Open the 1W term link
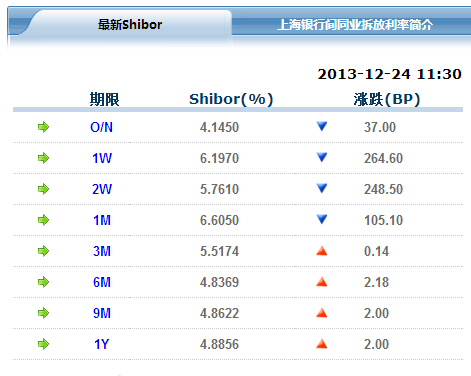This screenshot has width=471, height=376. pos(102,158)
